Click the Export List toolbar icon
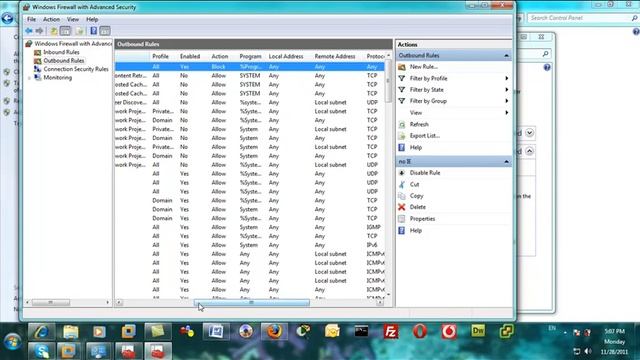 tap(80, 31)
